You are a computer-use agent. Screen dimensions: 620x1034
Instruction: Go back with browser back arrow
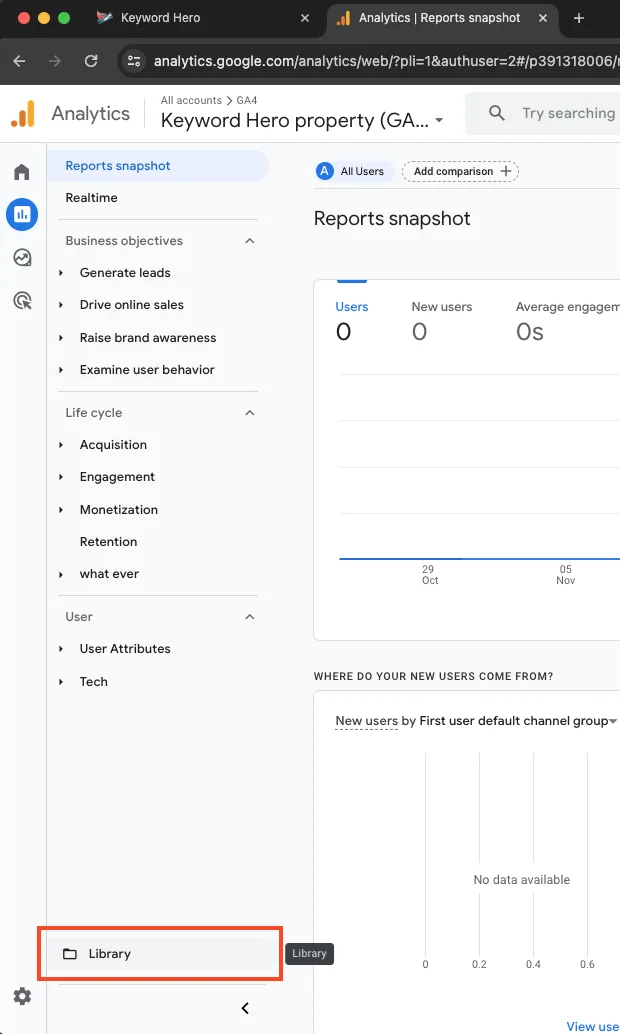pos(19,61)
